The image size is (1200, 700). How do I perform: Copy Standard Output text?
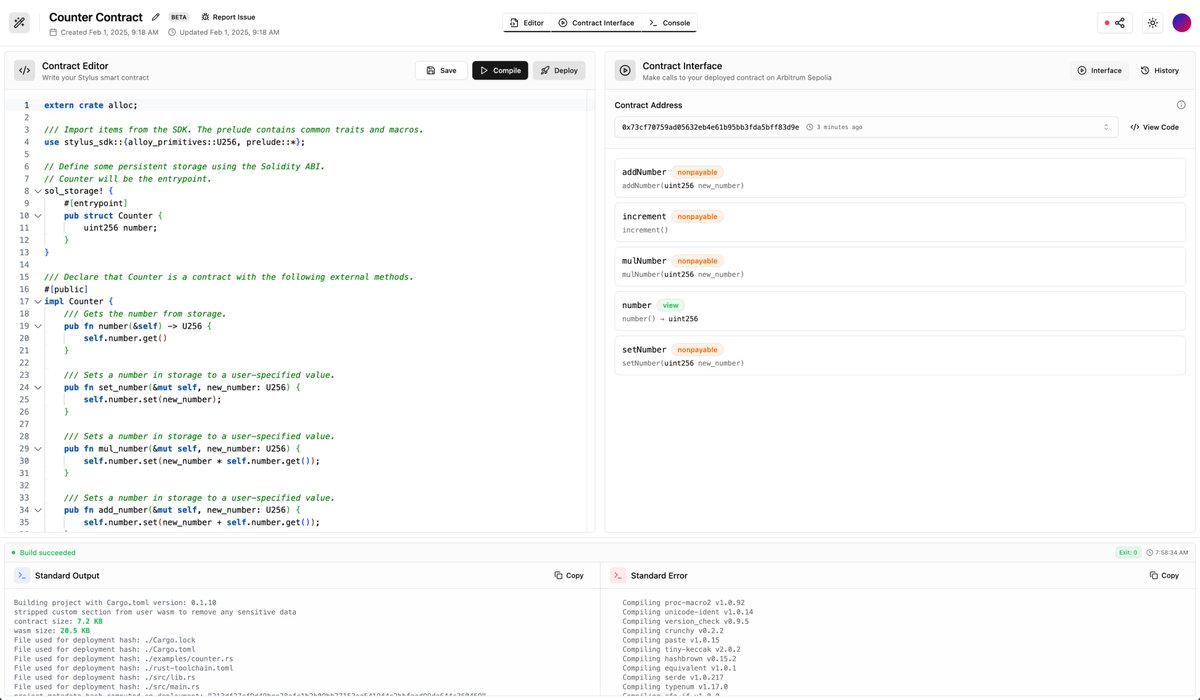(569, 575)
